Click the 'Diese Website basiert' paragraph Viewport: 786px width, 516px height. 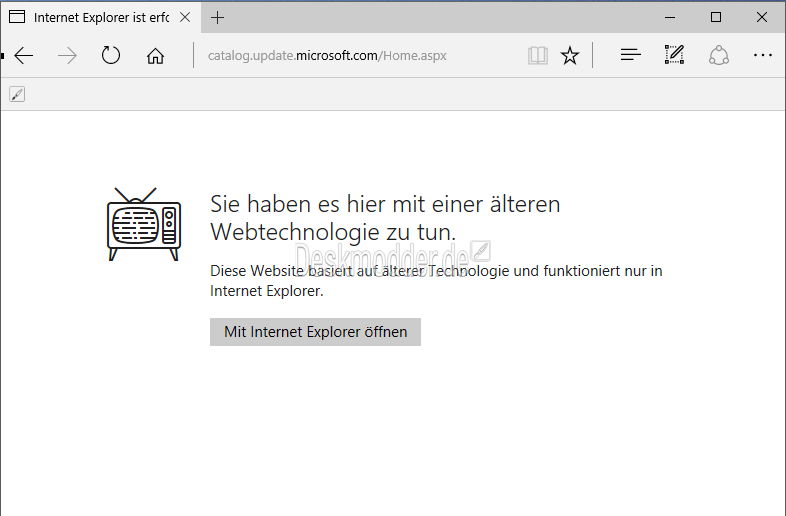(436, 281)
